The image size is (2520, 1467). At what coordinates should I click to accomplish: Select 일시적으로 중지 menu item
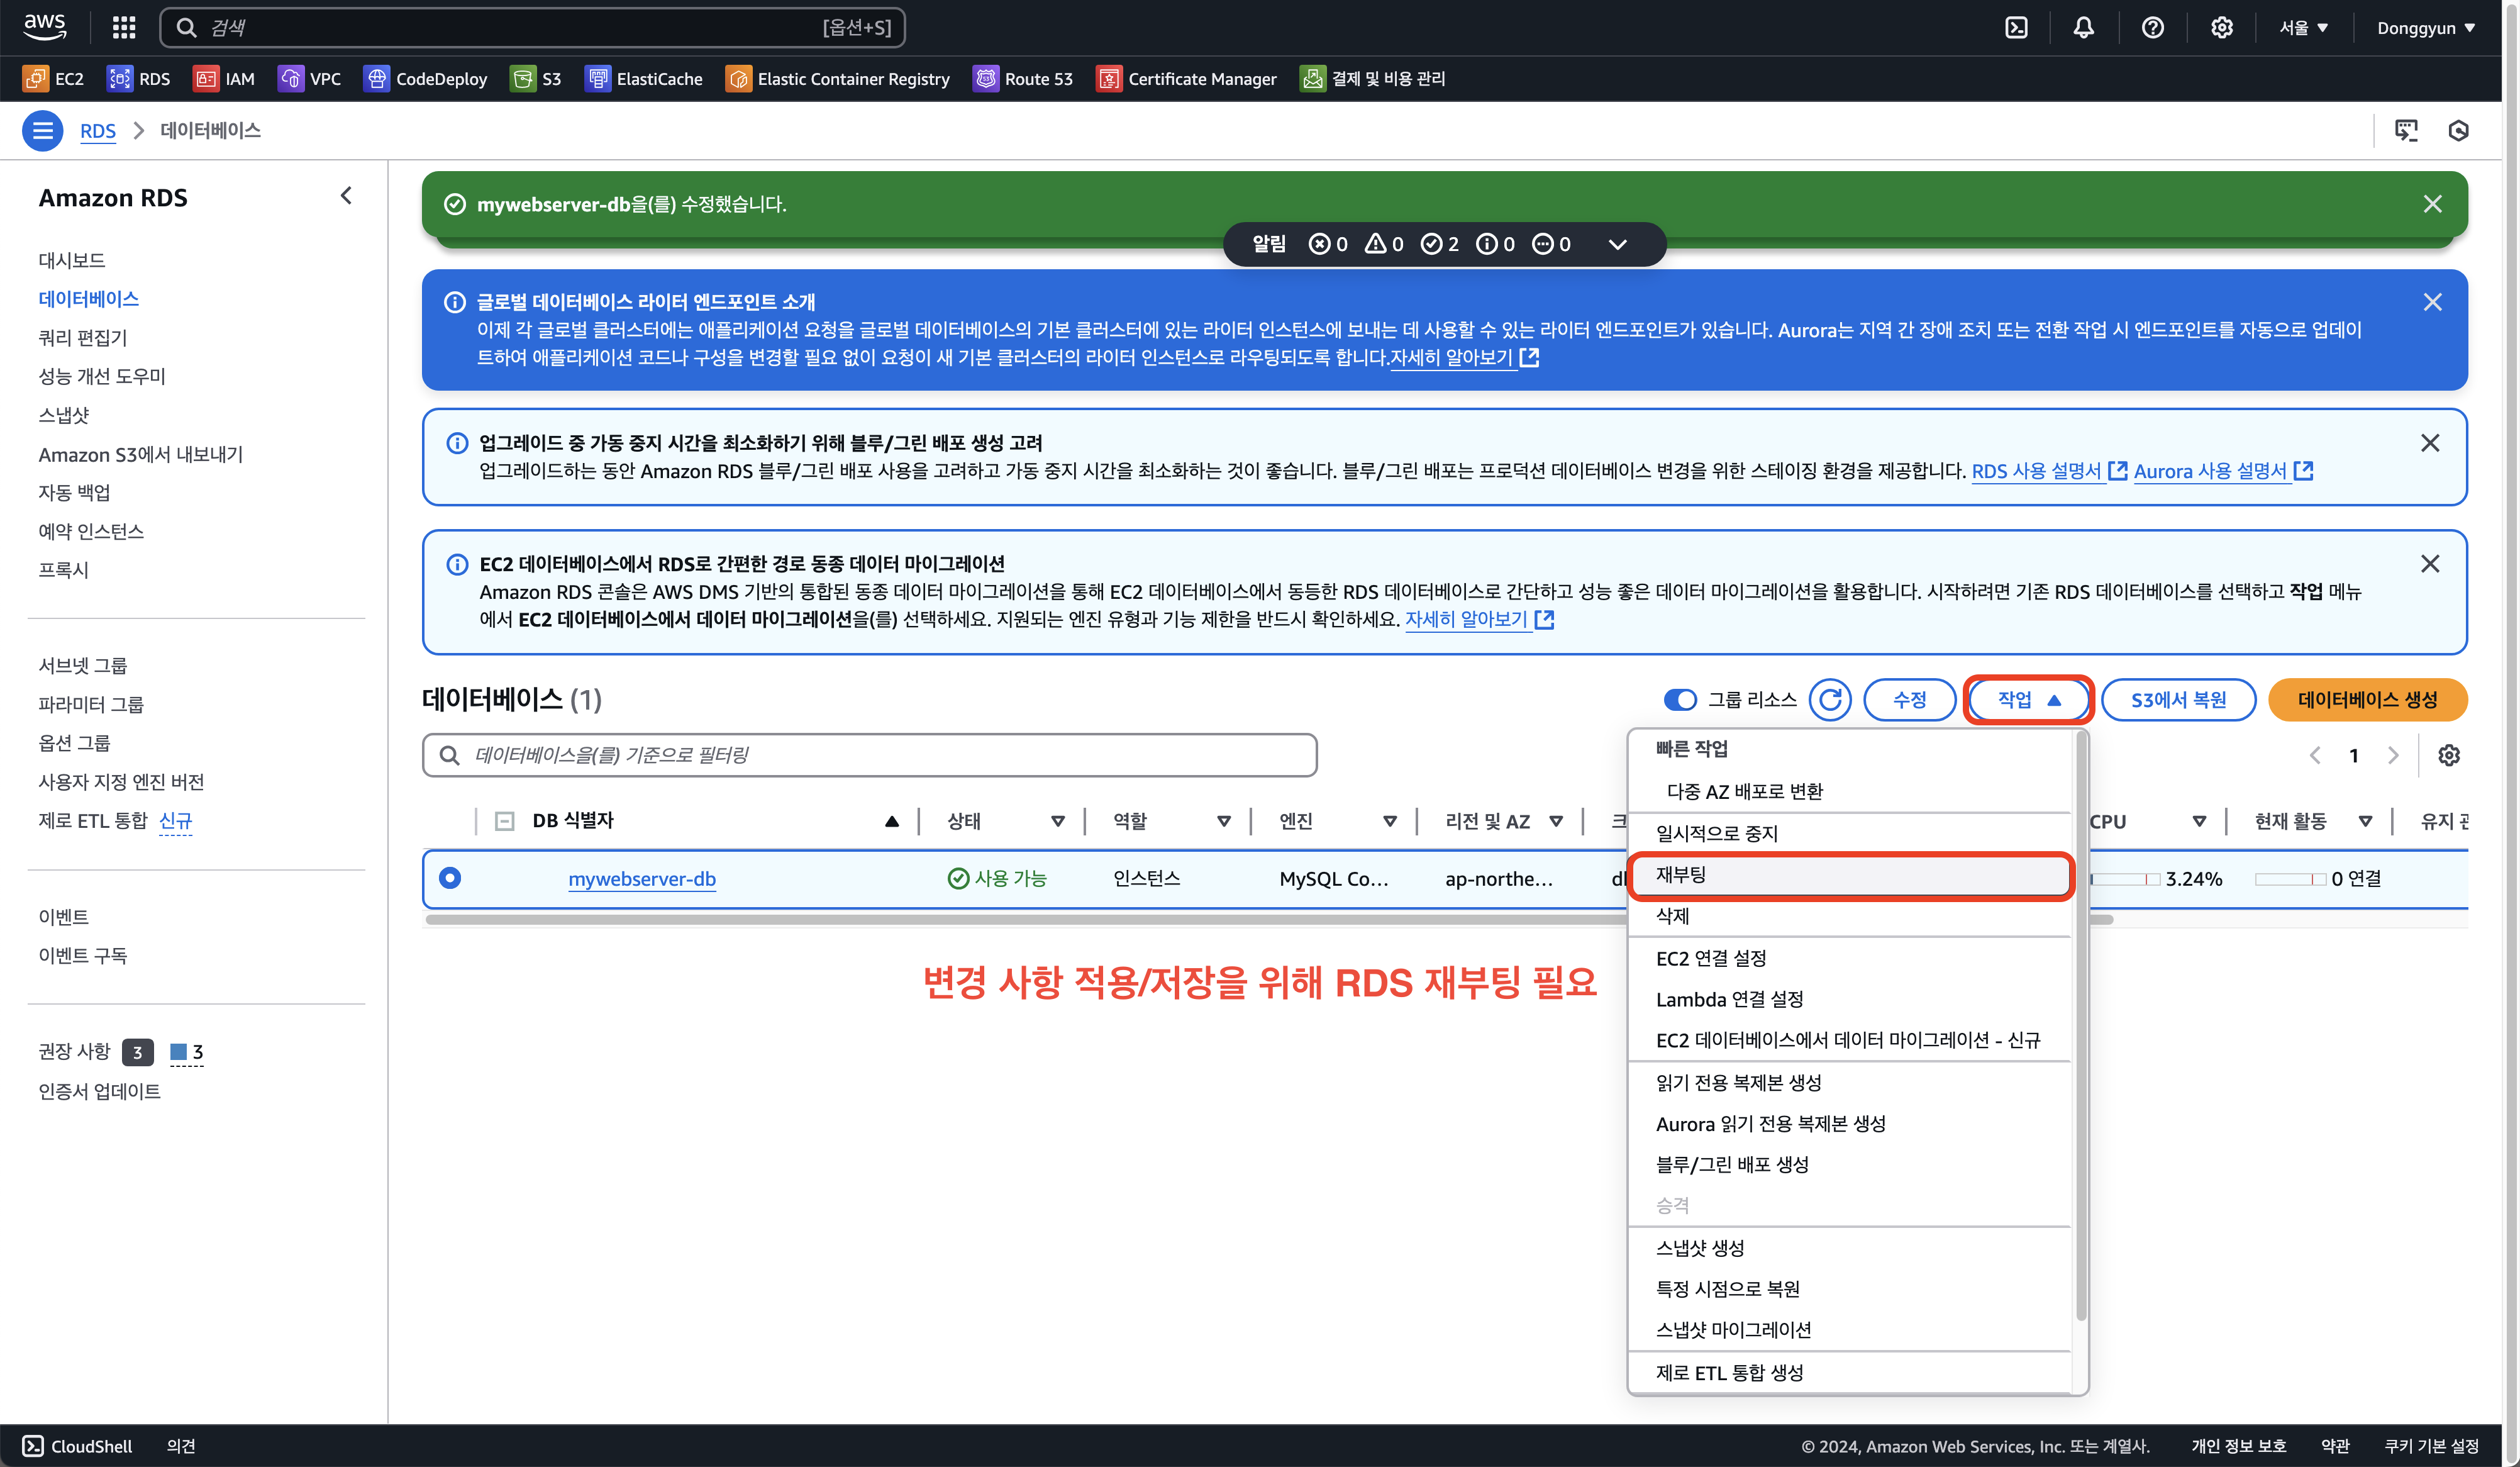pyautogui.click(x=1850, y=833)
